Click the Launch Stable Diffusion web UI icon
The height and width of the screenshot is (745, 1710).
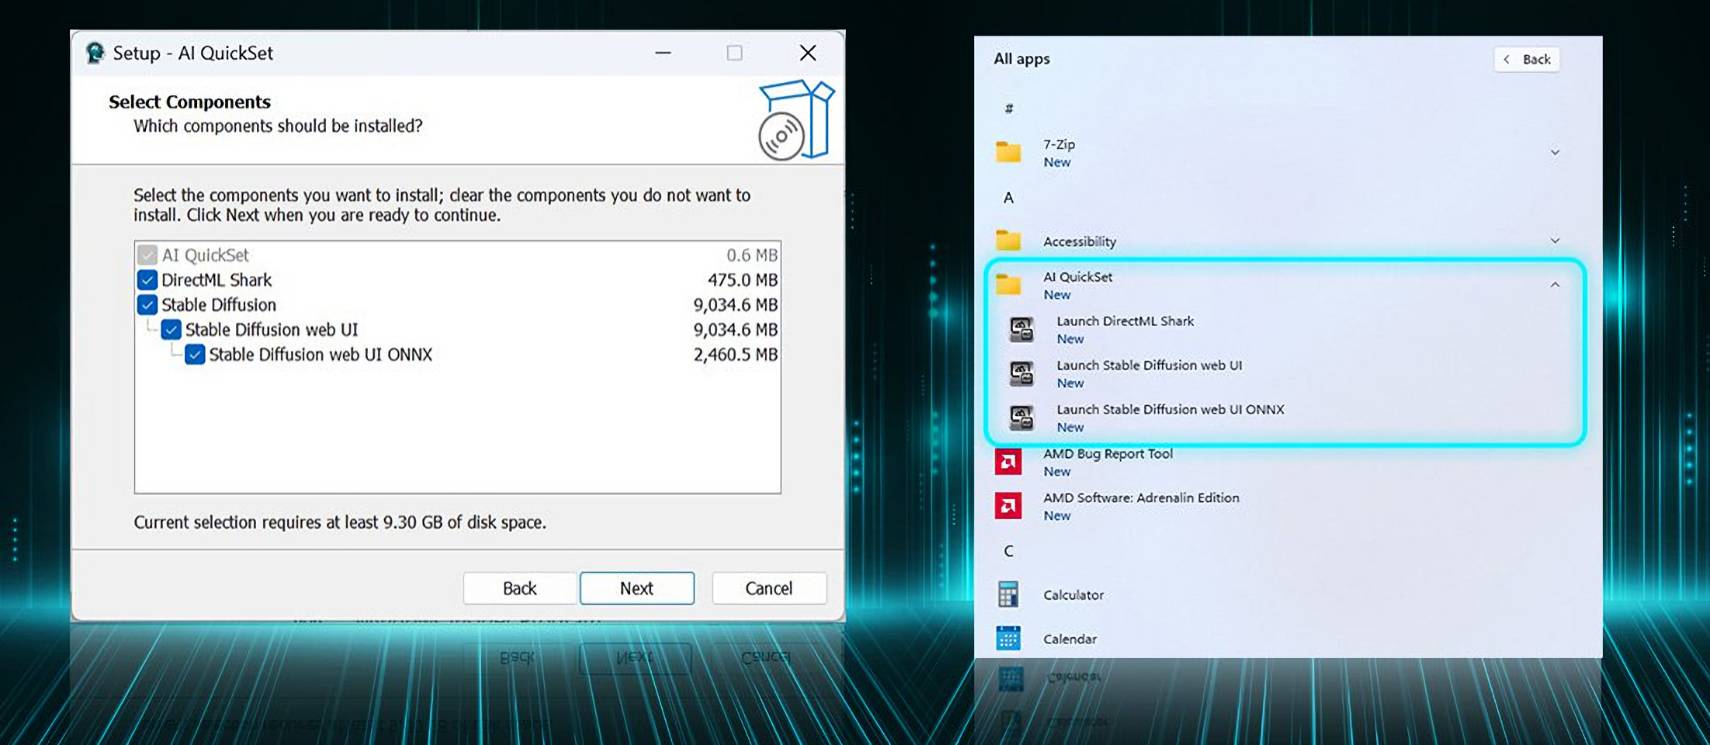[1021, 373]
